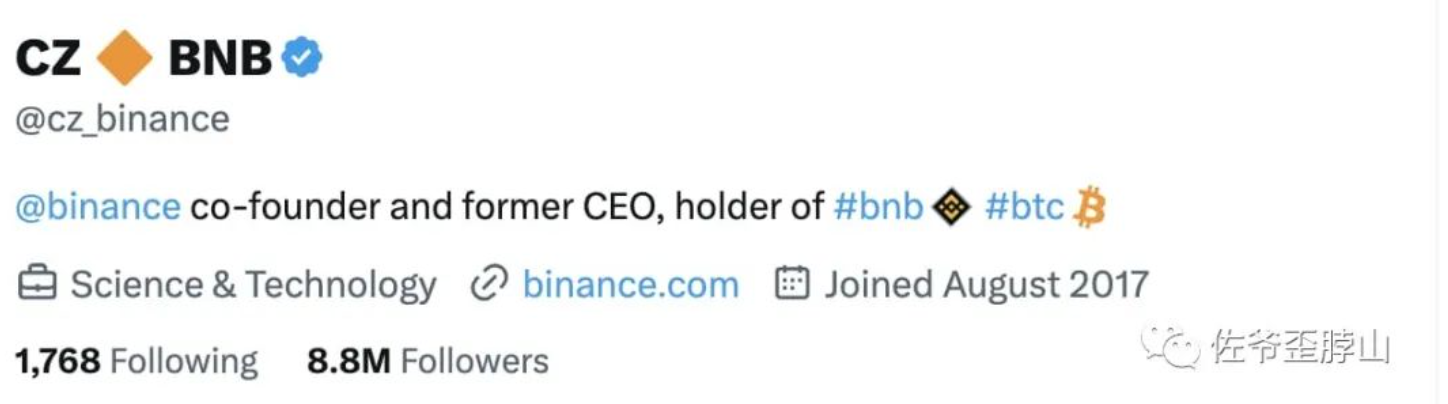View the 8.8M Followers list
The height and width of the screenshot is (404, 1448).
(428, 361)
